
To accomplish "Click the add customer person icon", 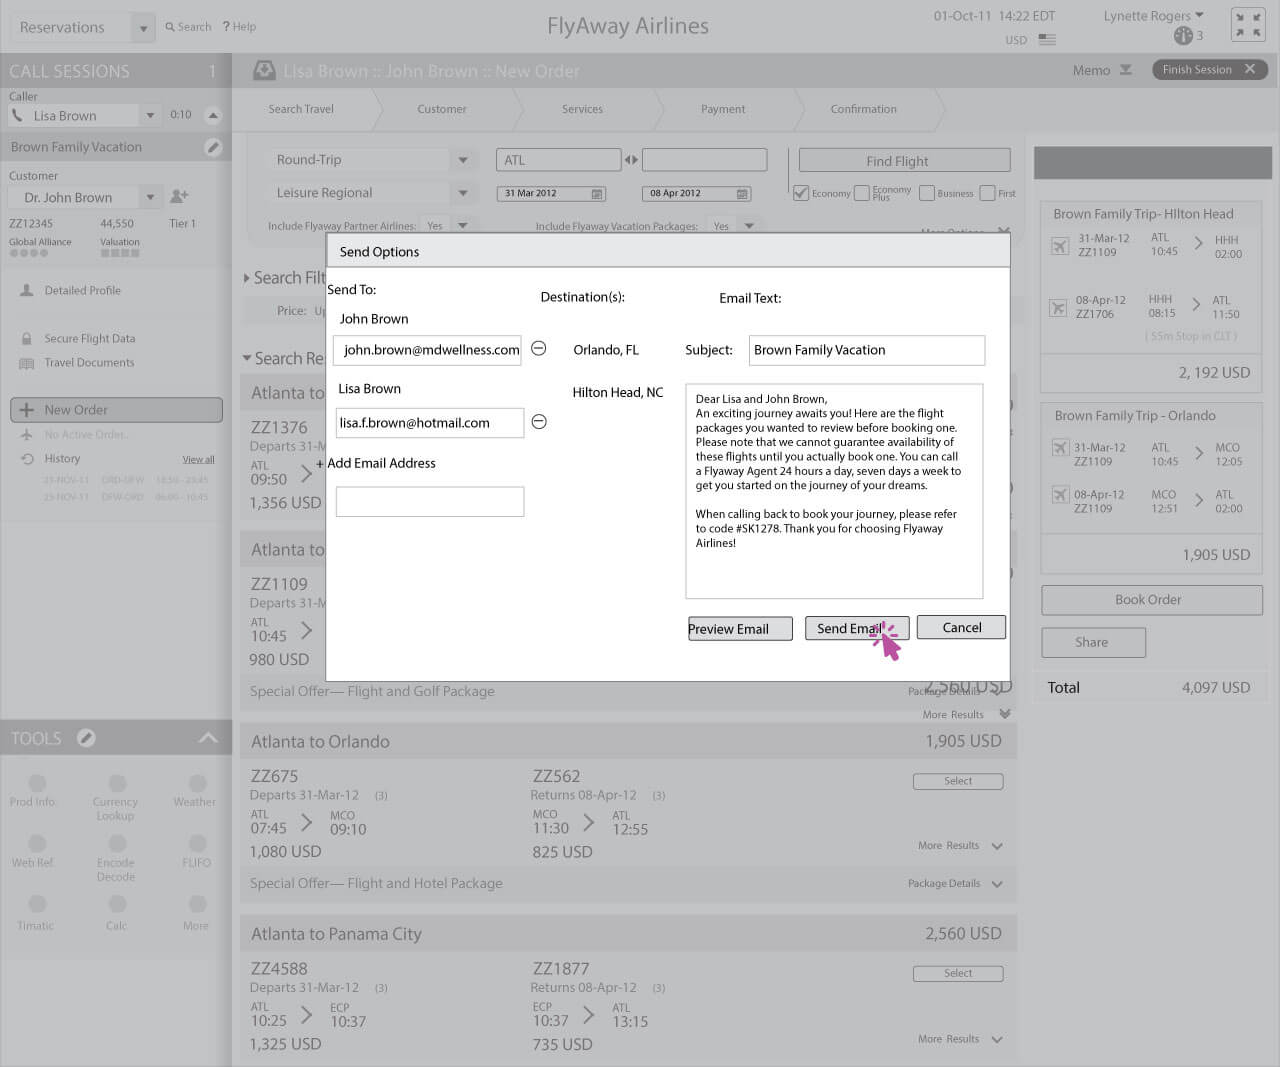I will (180, 197).
